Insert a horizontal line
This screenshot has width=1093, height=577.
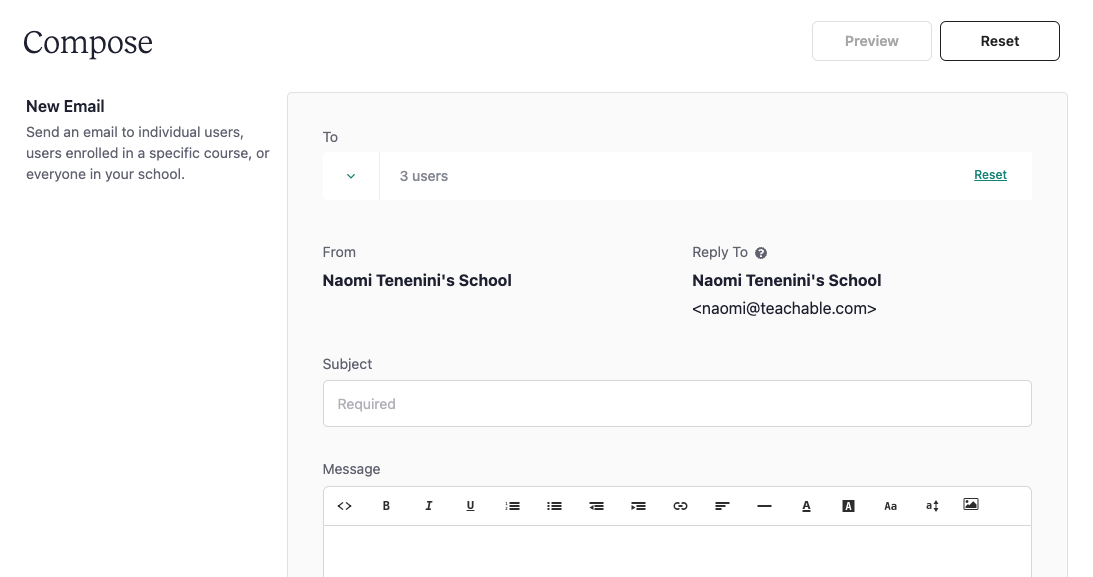click(x=764, y=506)
